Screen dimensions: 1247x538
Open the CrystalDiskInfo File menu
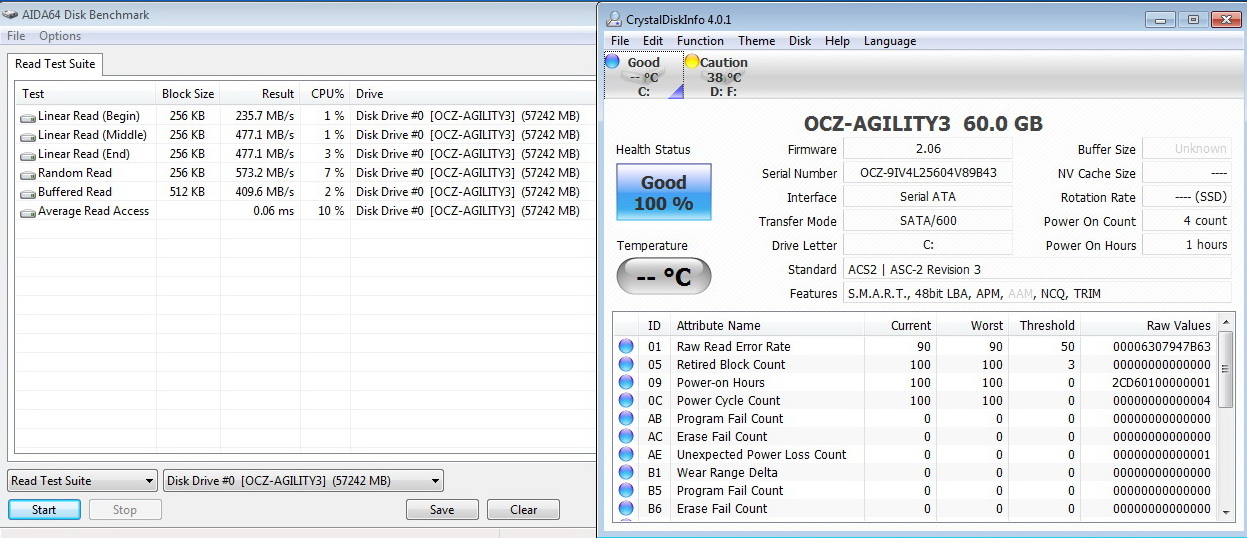[620, 41]
